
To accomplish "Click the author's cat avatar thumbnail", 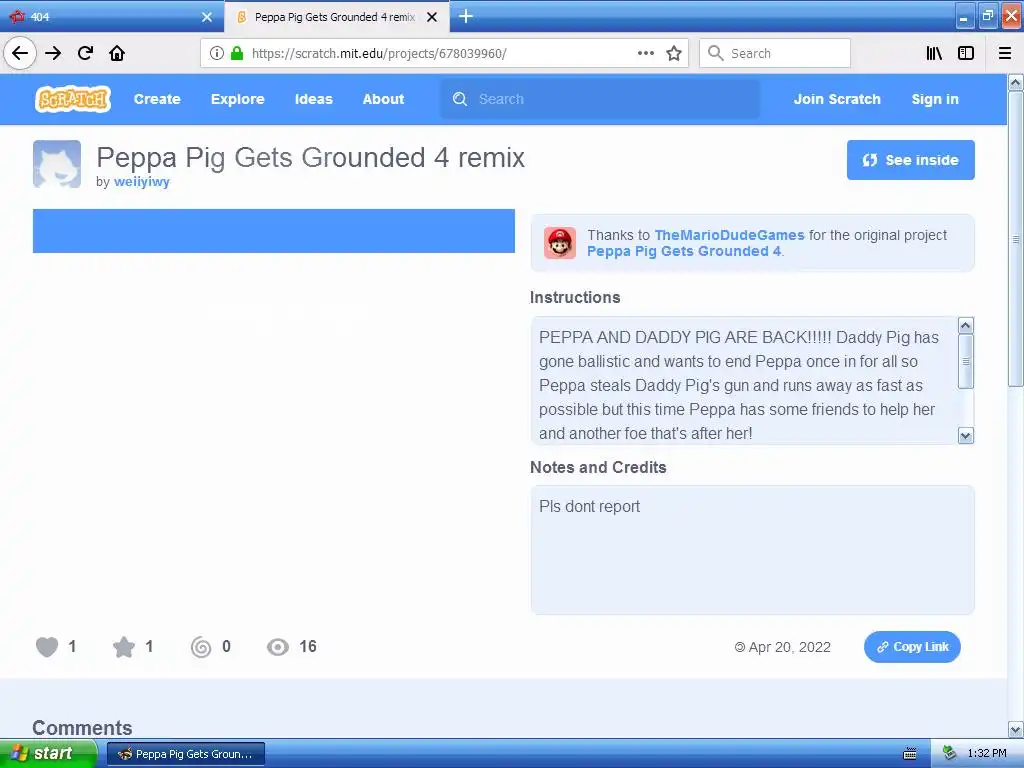I will (57, 164).
